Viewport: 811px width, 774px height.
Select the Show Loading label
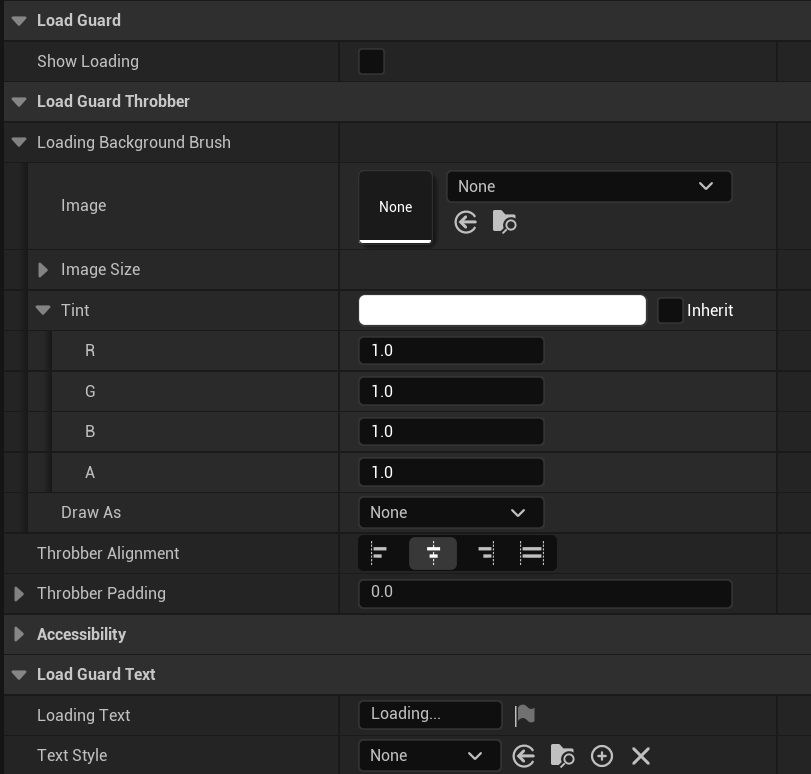[x=88, y=62]
